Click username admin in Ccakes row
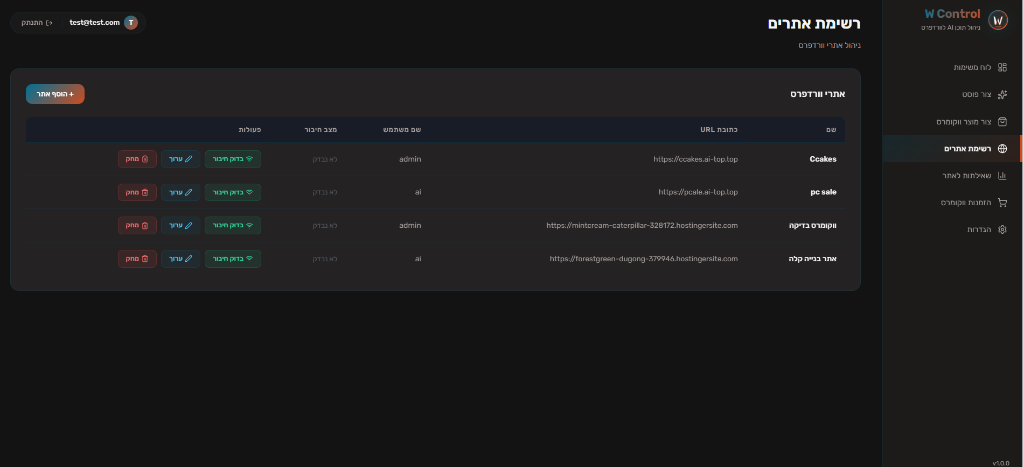 410,159
